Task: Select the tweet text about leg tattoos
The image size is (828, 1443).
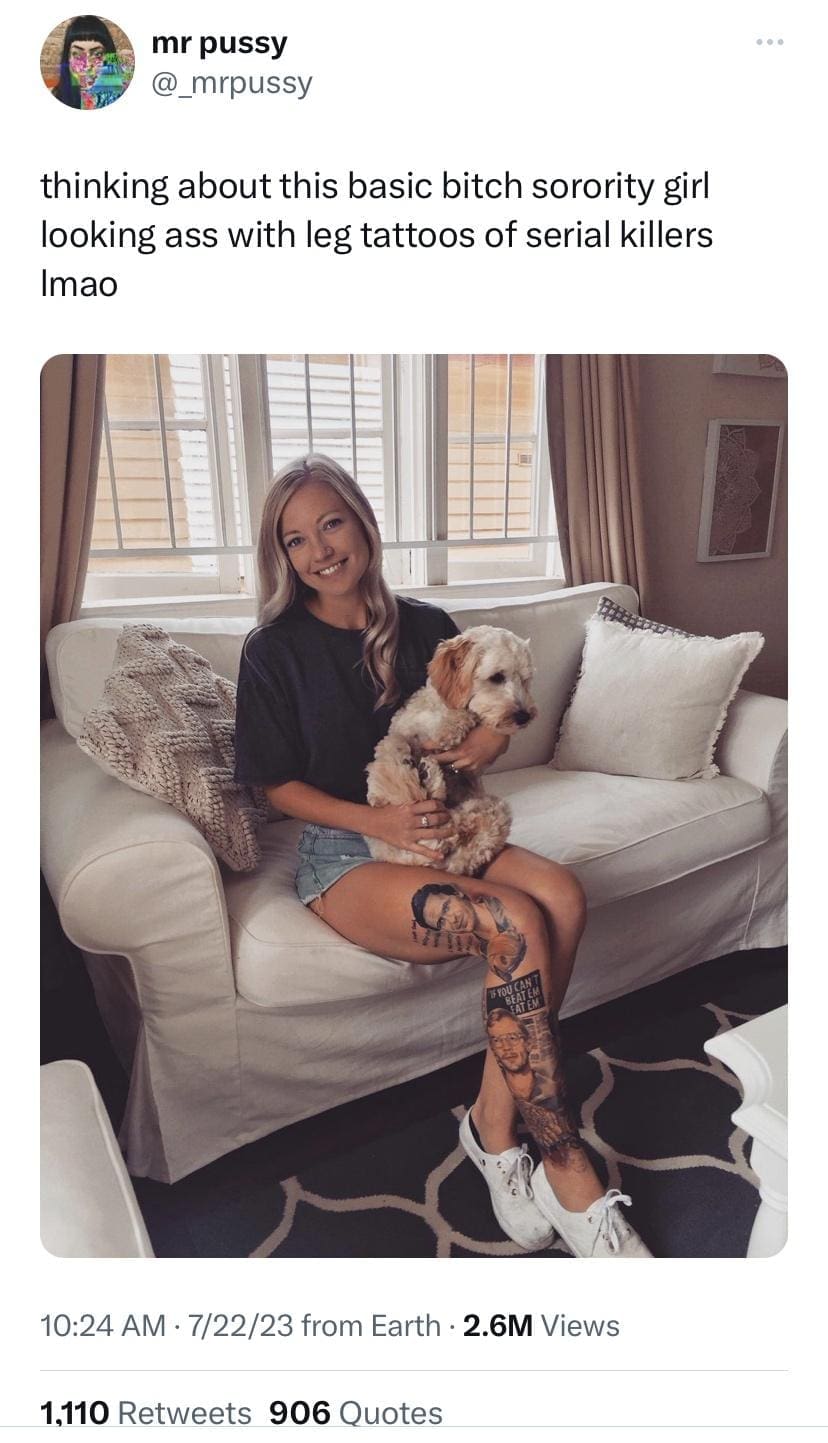Action: 377,235
